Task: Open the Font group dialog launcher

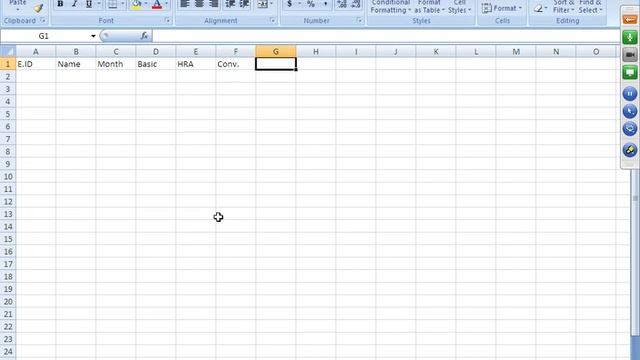Action: [167, 20]
